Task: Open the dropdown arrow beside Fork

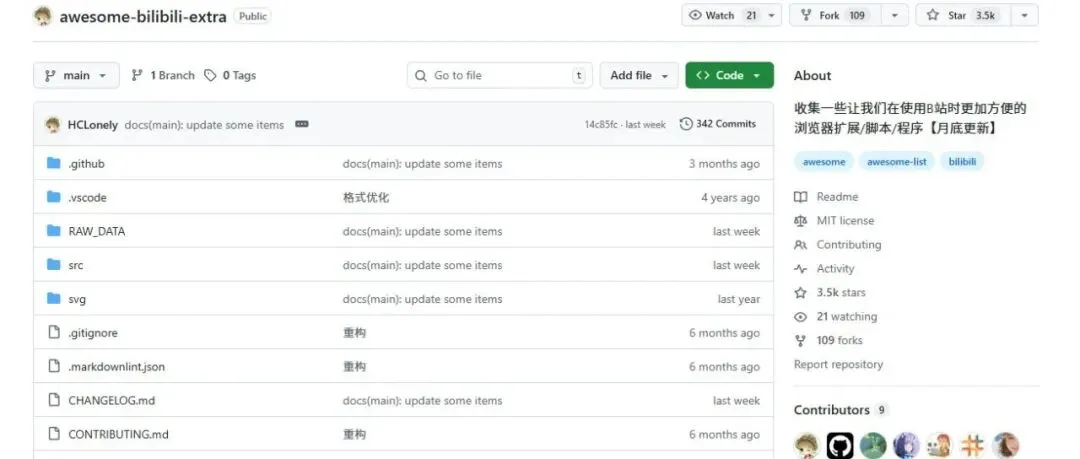Action: tap(895, 15)
